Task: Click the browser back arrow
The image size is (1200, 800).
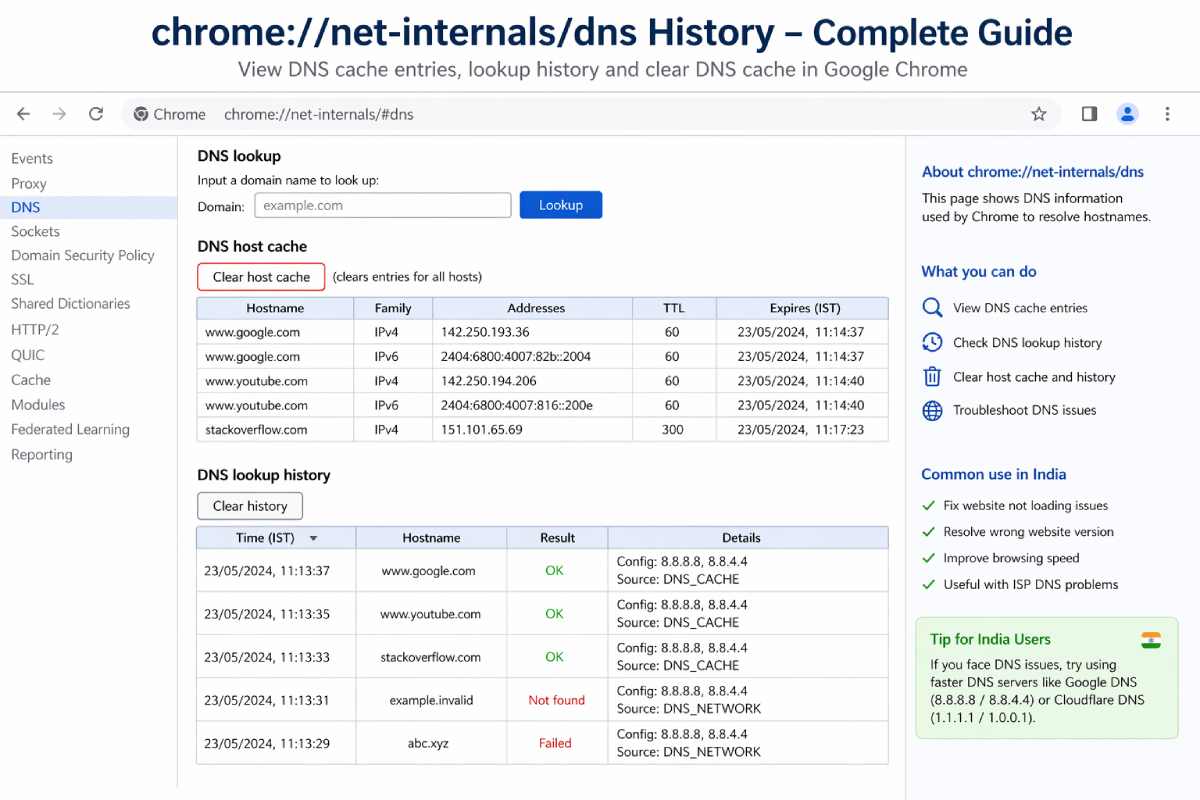Action: coord(24,114)
